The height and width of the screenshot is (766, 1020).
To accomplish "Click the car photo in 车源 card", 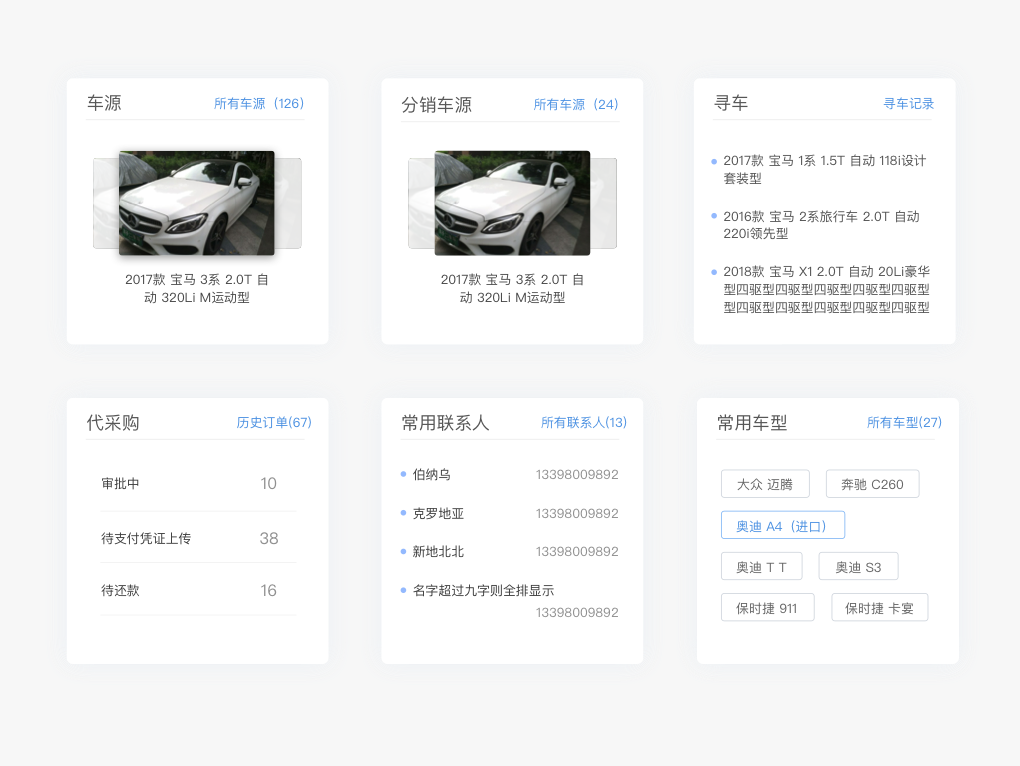I will tap(196, 203).
